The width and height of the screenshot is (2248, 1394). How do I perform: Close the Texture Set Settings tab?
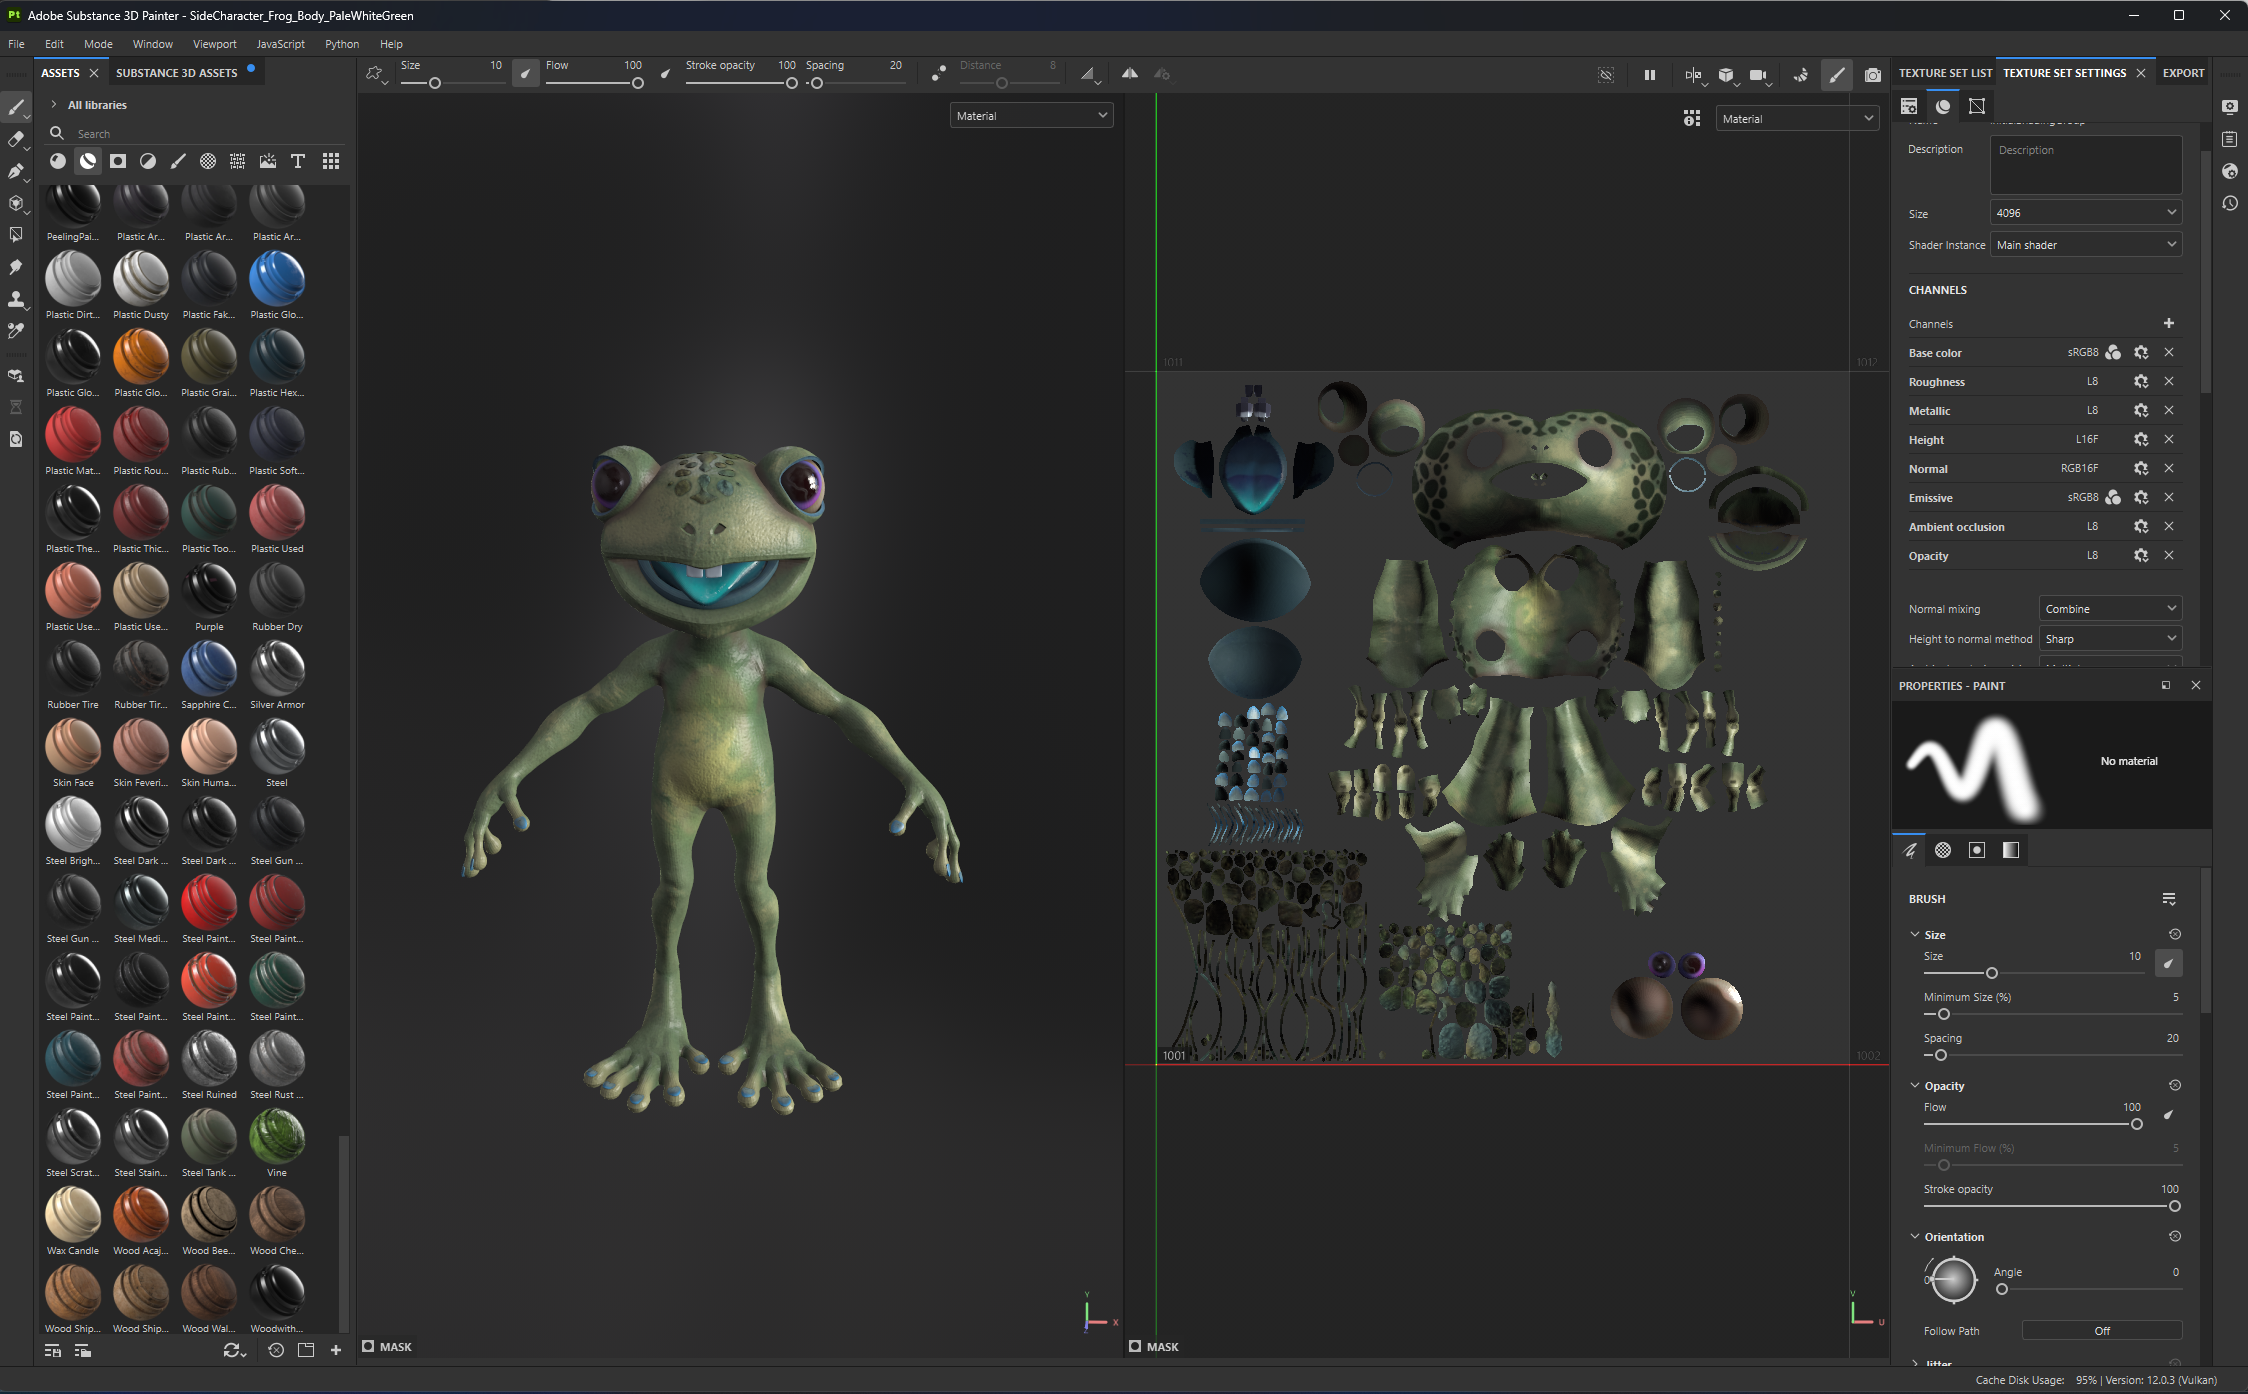coord(2141,73)
